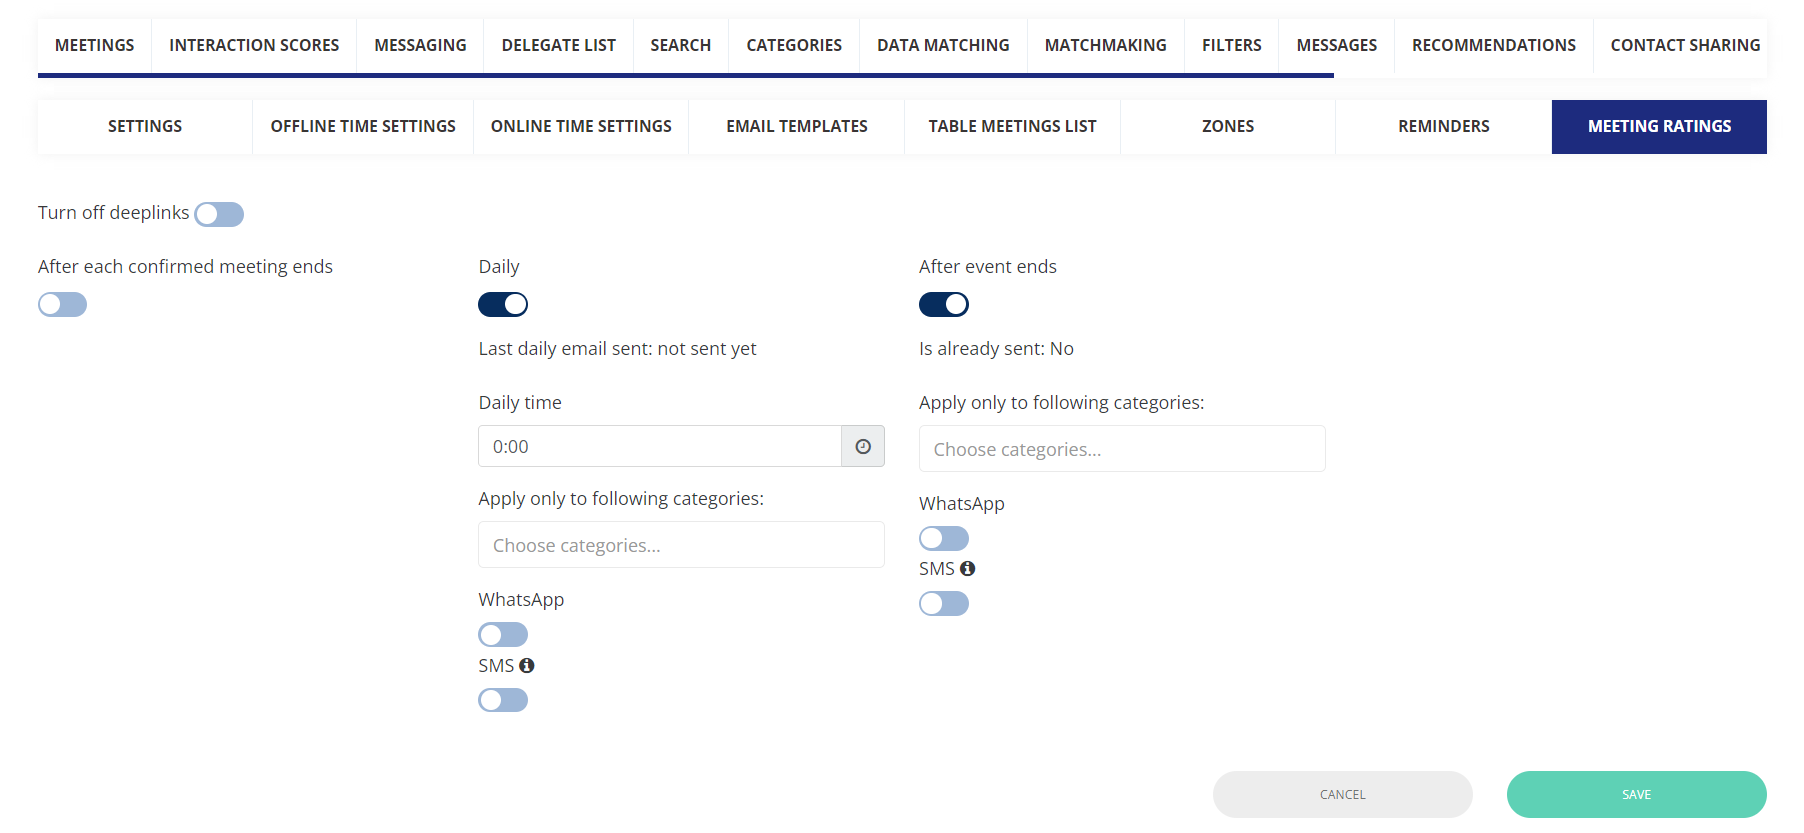Switch to Matchmaking tab

(1105, 45)
